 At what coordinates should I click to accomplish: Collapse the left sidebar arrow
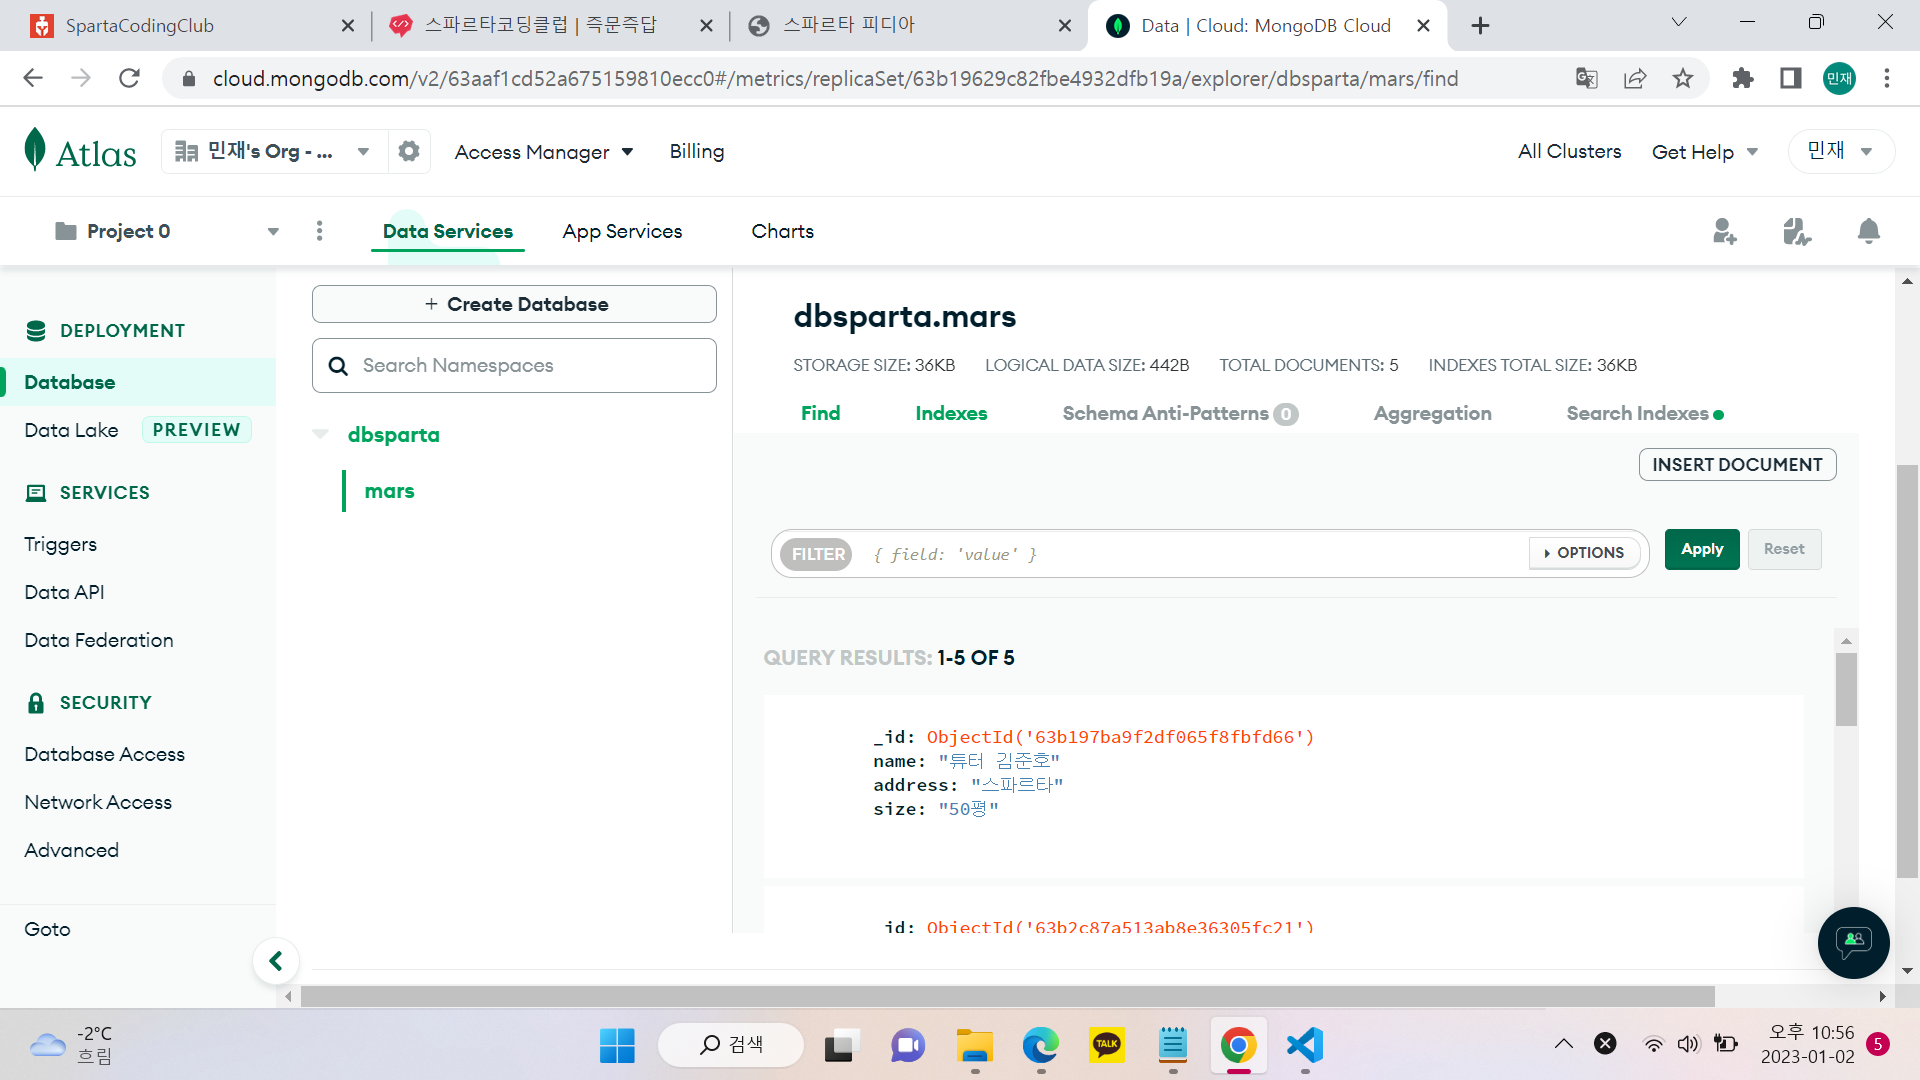[x=276, y=961]
